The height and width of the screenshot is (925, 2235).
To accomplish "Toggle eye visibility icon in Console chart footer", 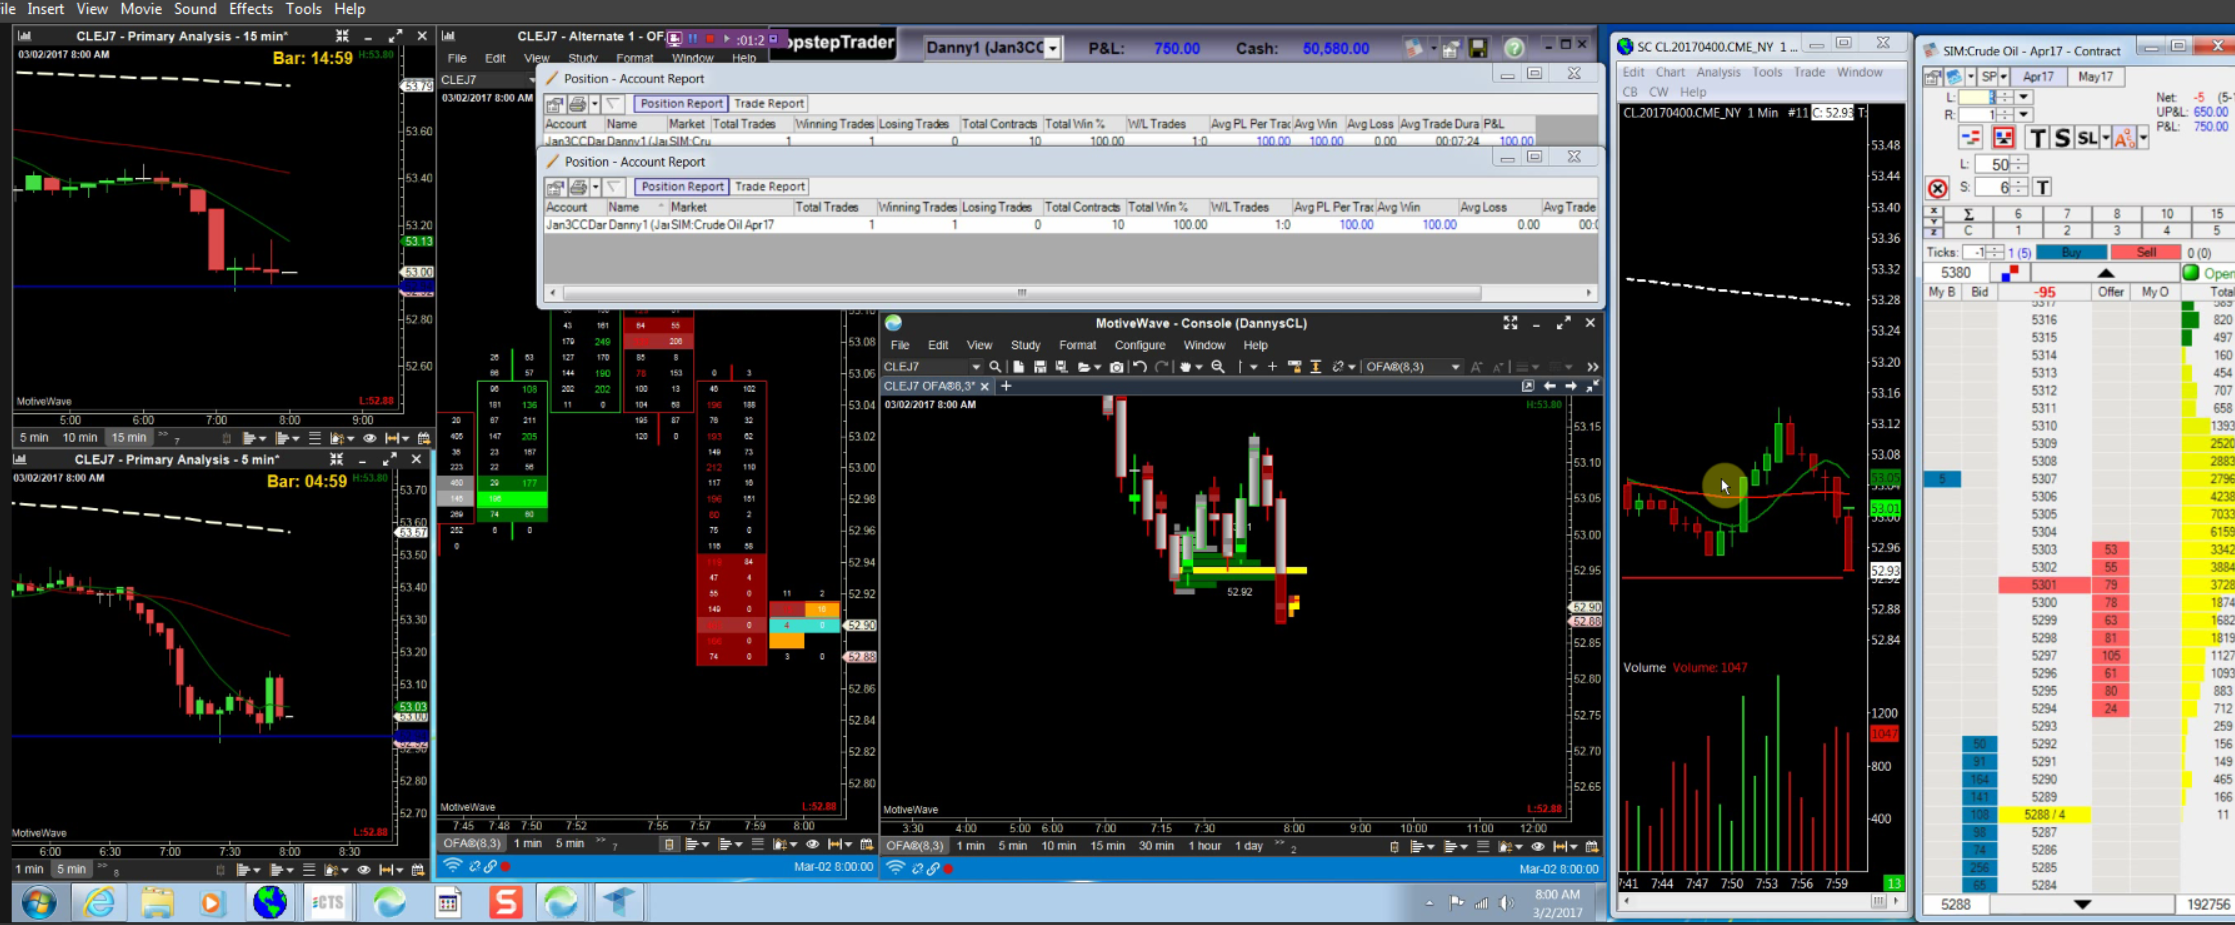I will coord(1538,847).
